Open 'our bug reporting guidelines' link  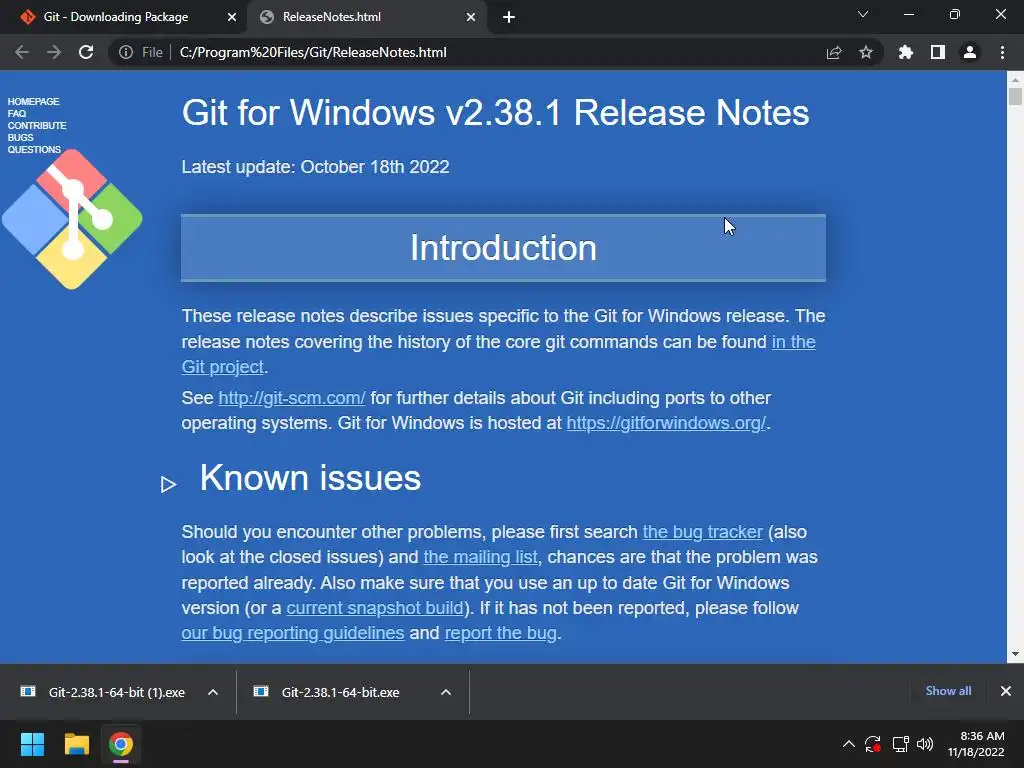[x=293, y=633]
